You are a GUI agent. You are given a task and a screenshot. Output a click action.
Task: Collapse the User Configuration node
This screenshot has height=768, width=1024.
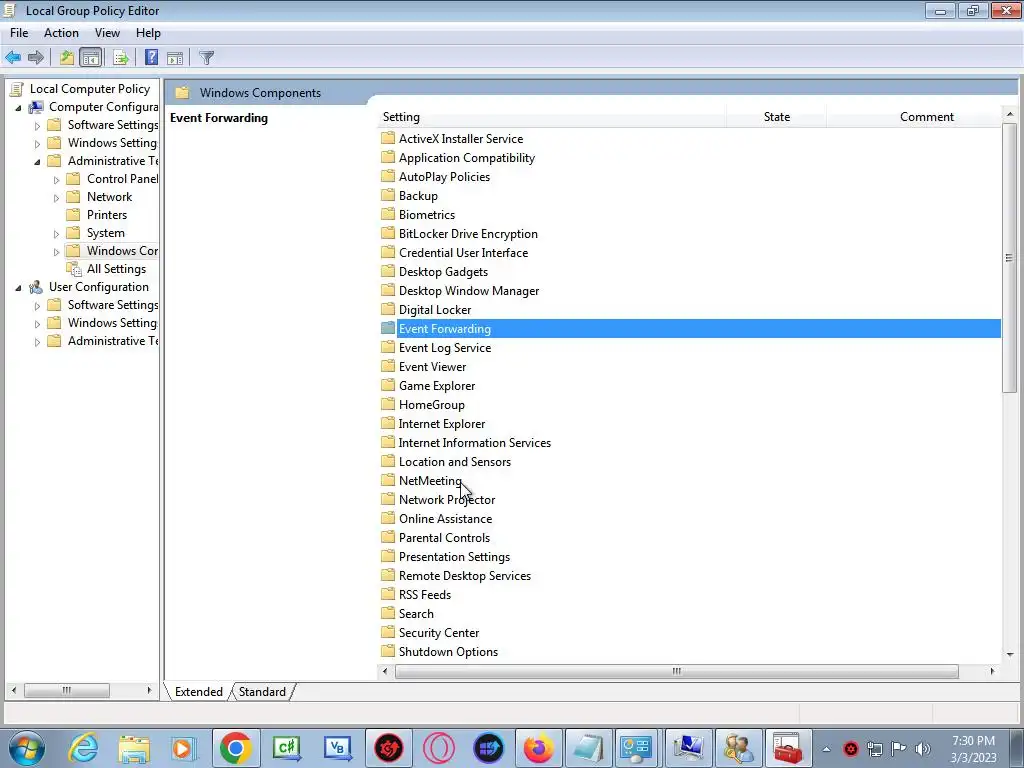click(x=18, y=288)
